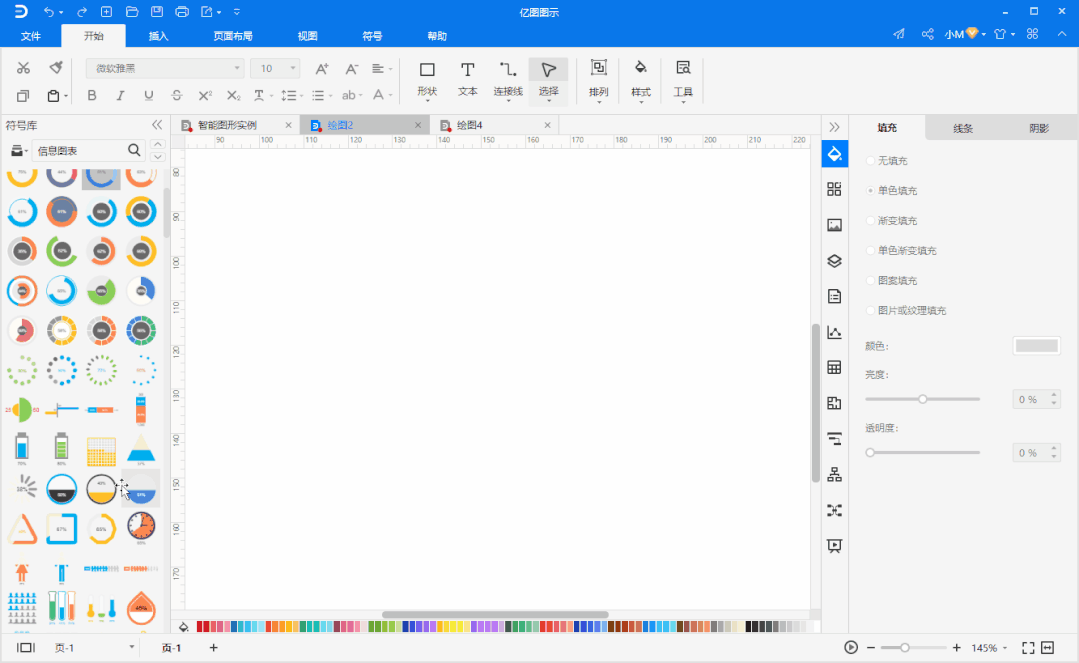Click the Format Painter icon
Image resolution: width=1079 pixels, height=663 pixels.
click(x=56, y=67)
